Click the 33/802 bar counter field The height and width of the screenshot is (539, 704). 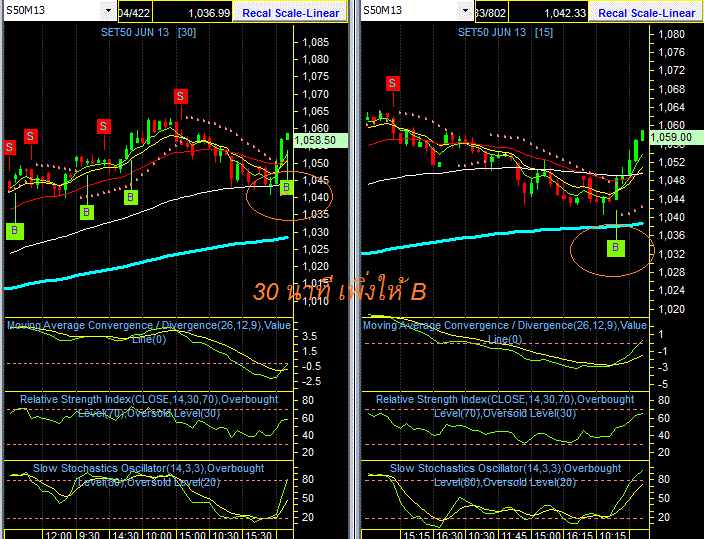(x=490, y=13)
